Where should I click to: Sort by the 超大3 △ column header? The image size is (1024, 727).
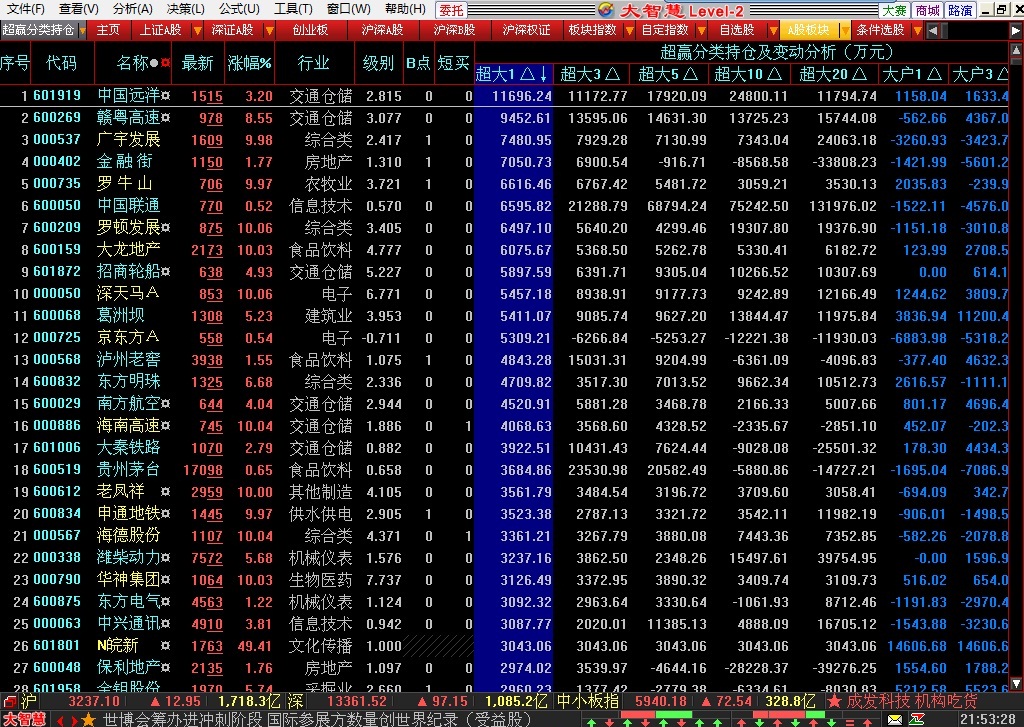click(x=590, y=74)
